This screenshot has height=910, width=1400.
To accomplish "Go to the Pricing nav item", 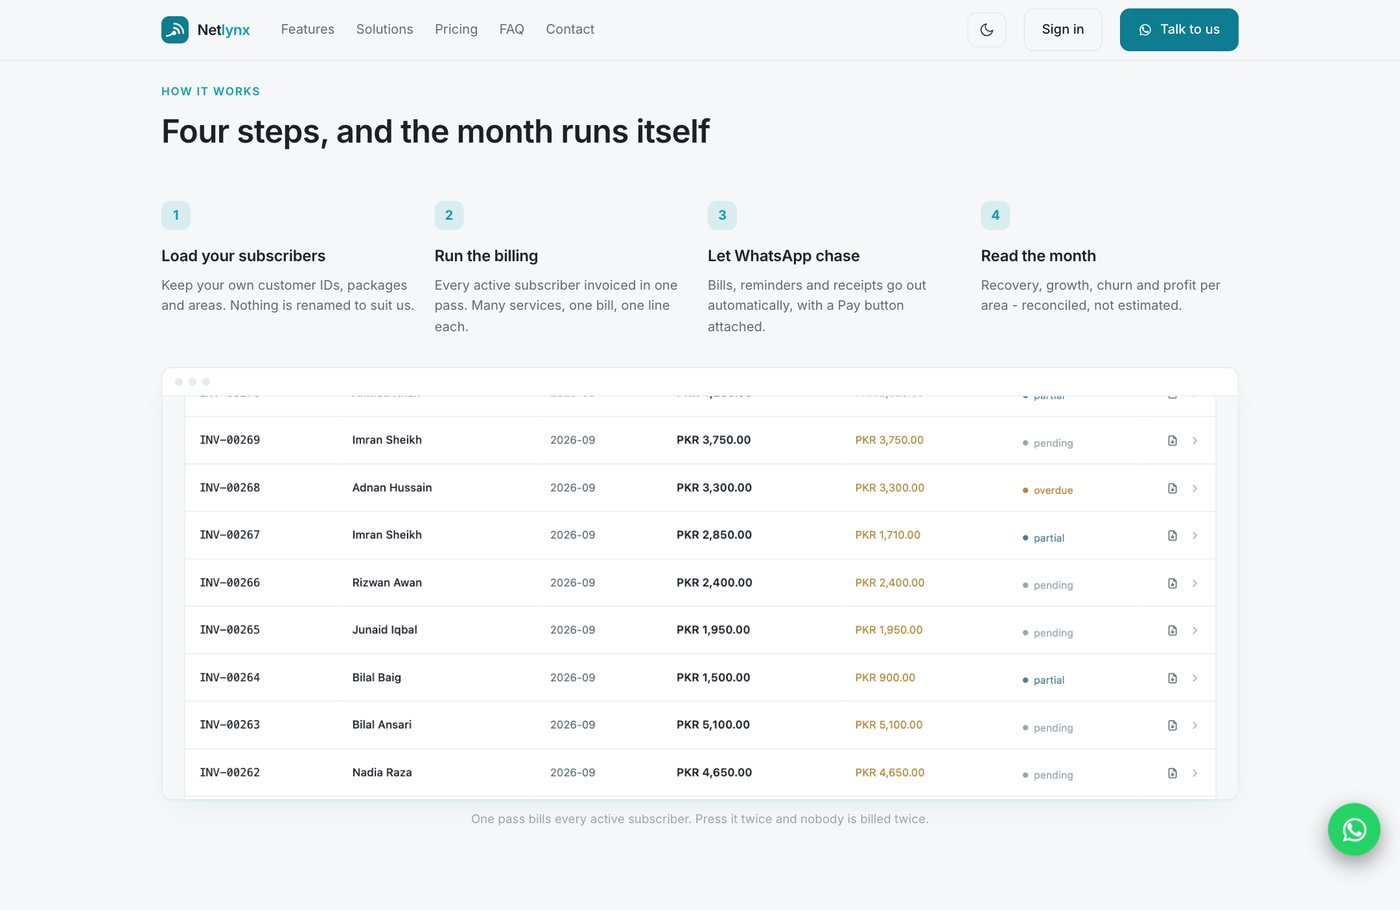I will (456, 29).
